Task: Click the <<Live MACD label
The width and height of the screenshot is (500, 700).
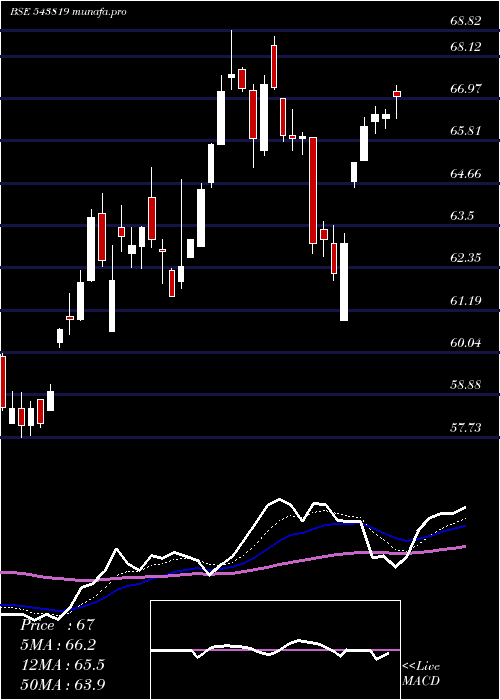Action: 421,674
